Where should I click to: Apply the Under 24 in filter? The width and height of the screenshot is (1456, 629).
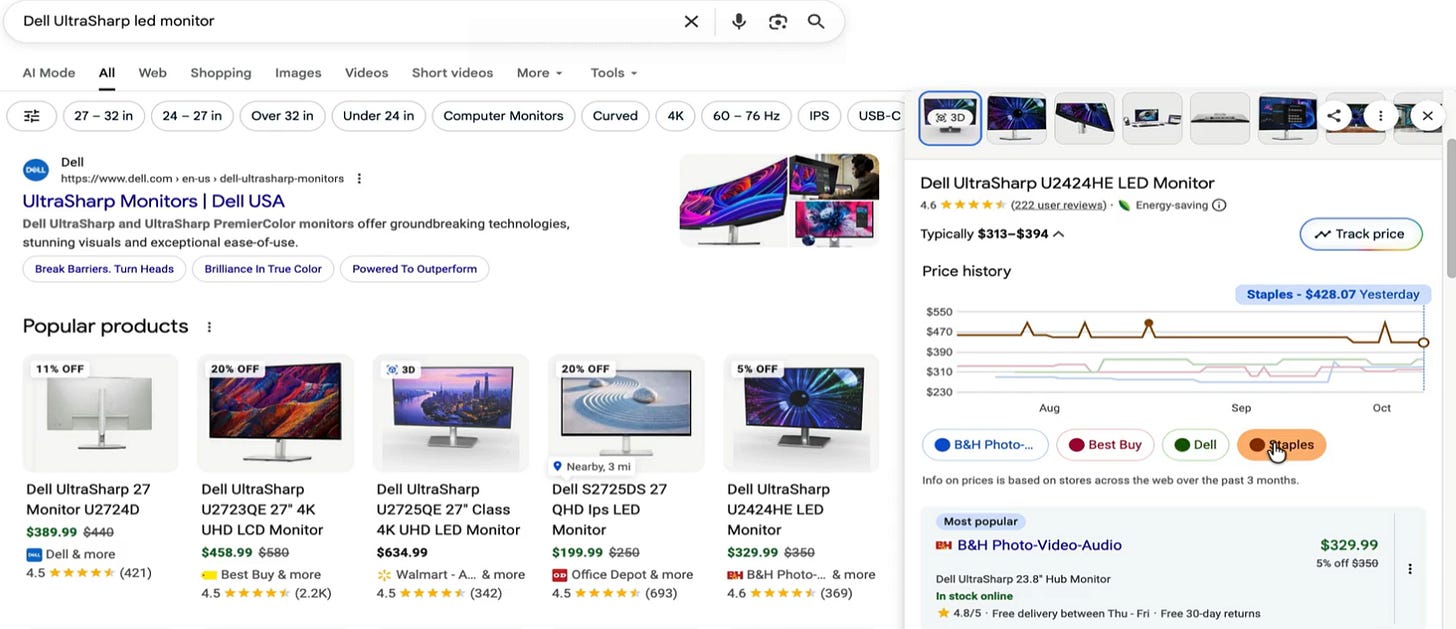point(378,116)
